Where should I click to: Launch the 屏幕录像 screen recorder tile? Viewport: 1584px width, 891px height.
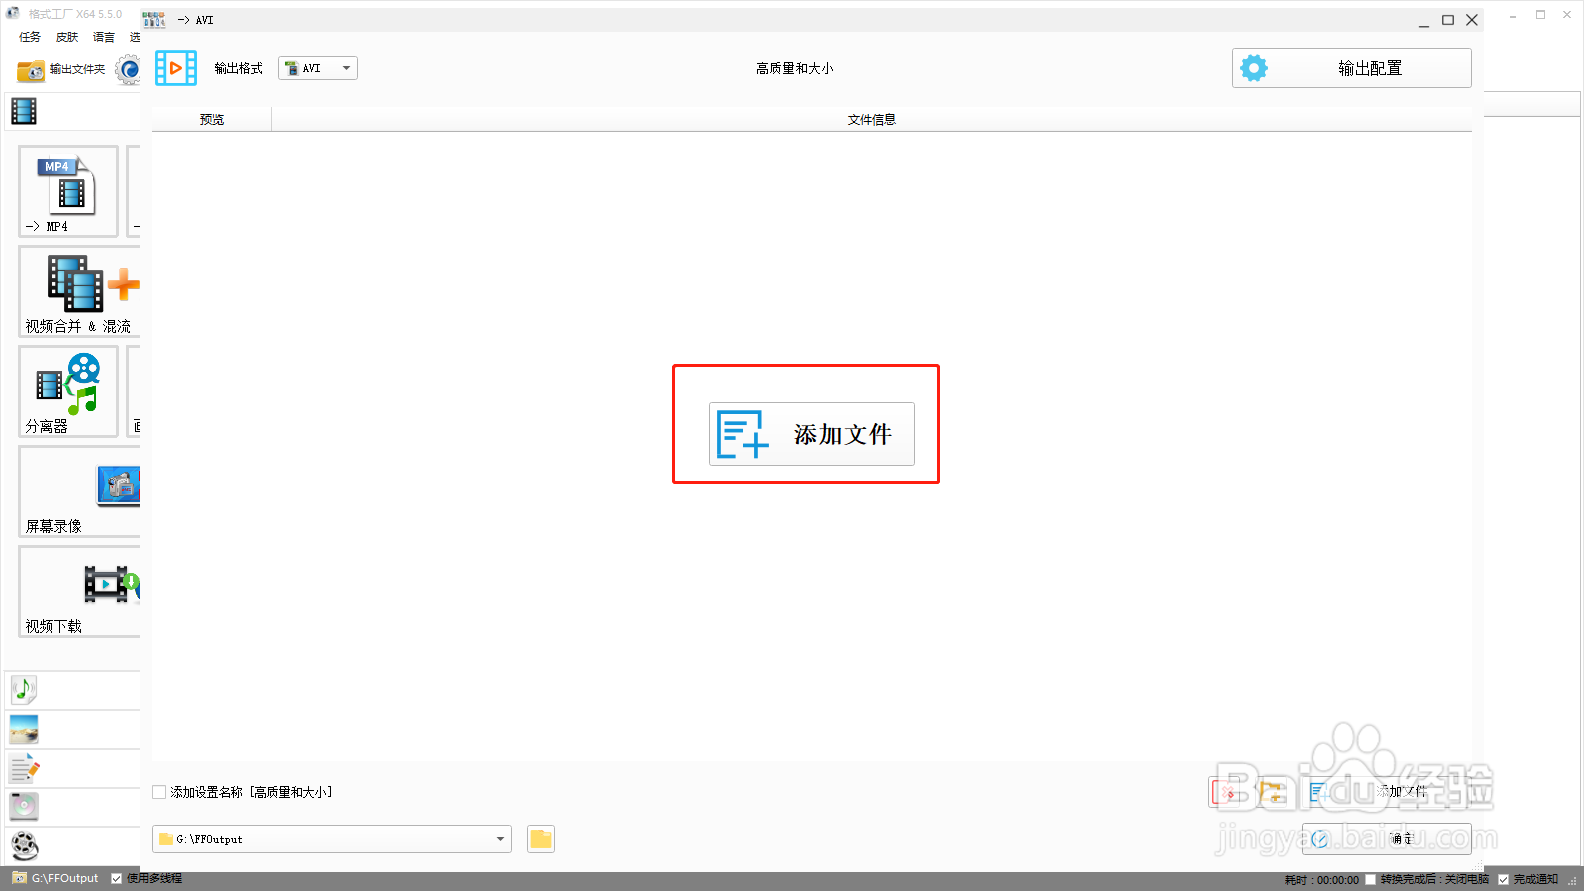pyautogui.click(x=79, y=491)
